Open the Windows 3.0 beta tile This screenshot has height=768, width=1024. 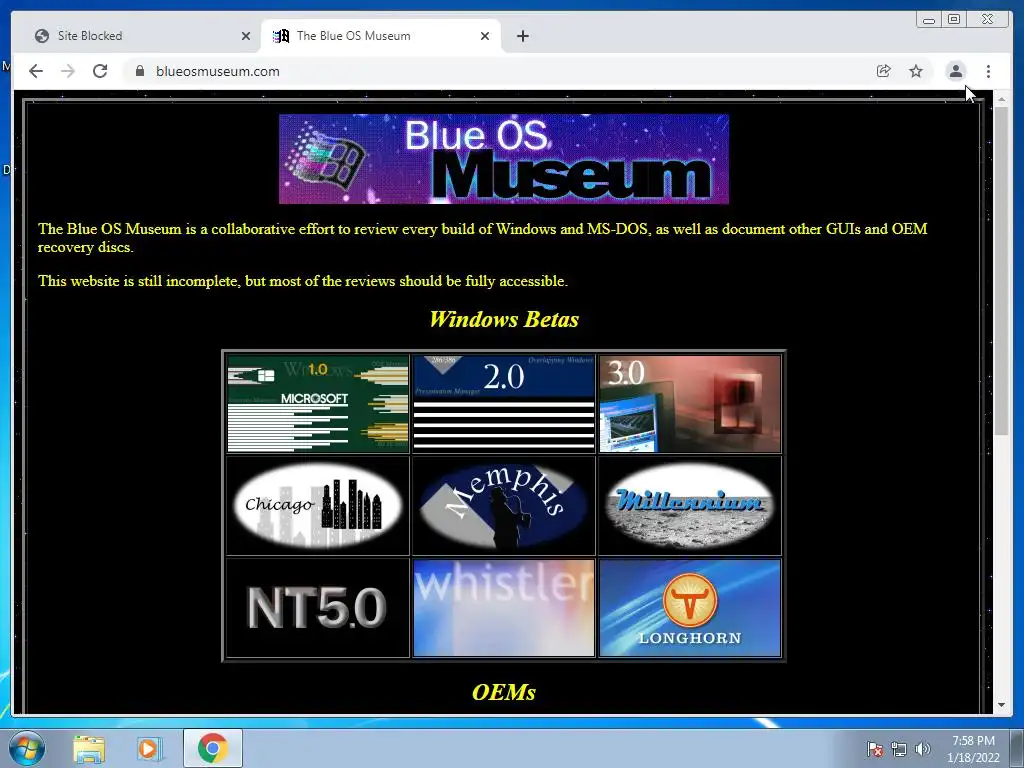[x=690, y=404]
